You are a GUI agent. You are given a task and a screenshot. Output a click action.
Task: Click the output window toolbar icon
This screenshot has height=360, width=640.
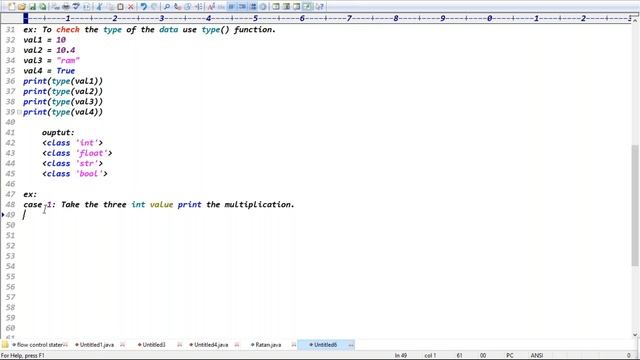(x=287, y=7)
